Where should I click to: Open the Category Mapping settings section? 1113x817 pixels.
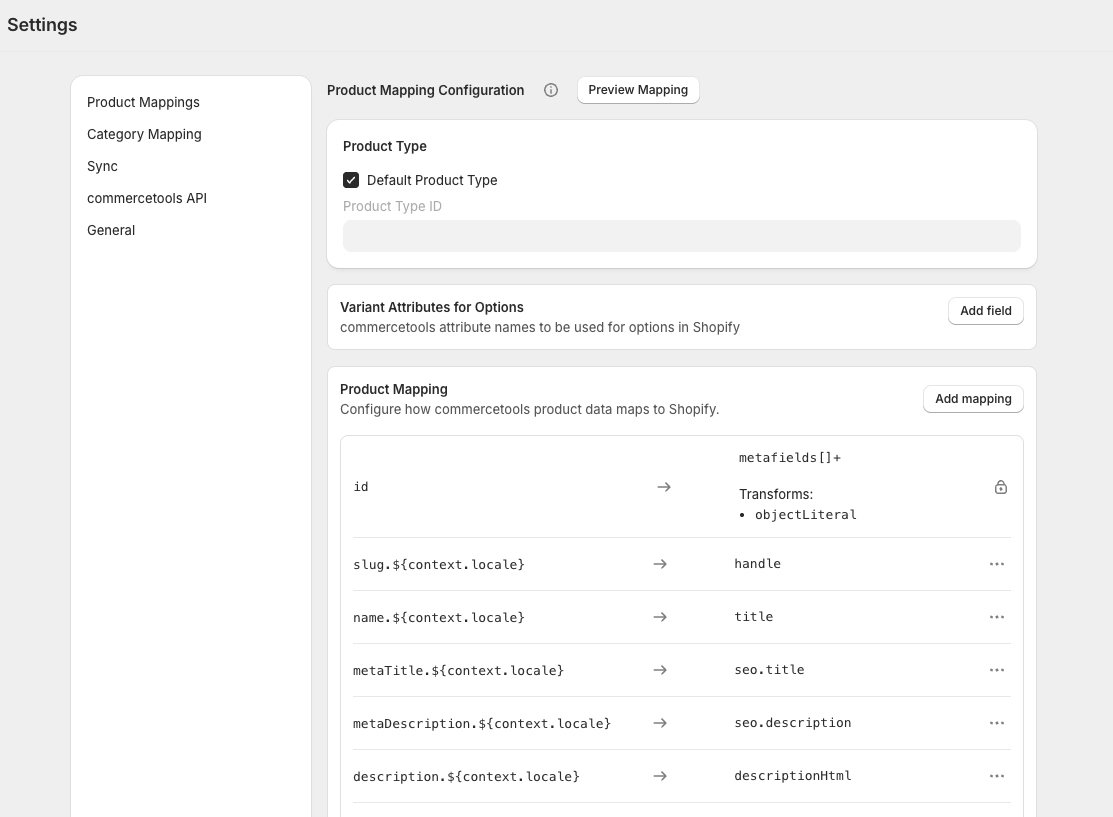pyautogui.click(x=144, y=134)
